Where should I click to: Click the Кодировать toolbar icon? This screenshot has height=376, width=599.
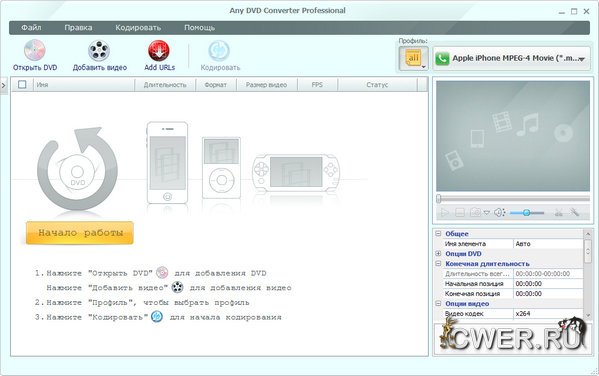pyautogui.click(x=219, y=51)
